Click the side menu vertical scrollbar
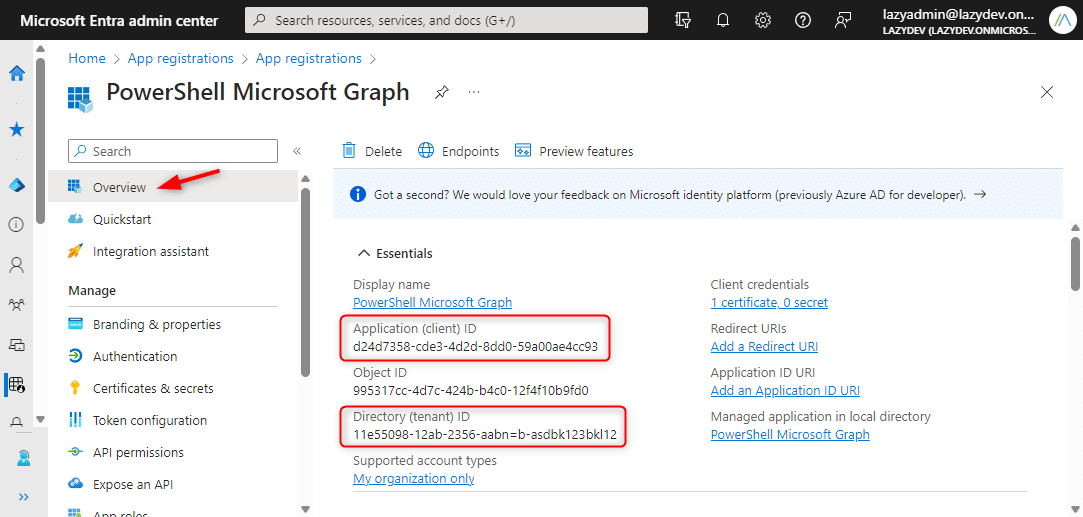The image size is (1083, 517). (305, 280)
